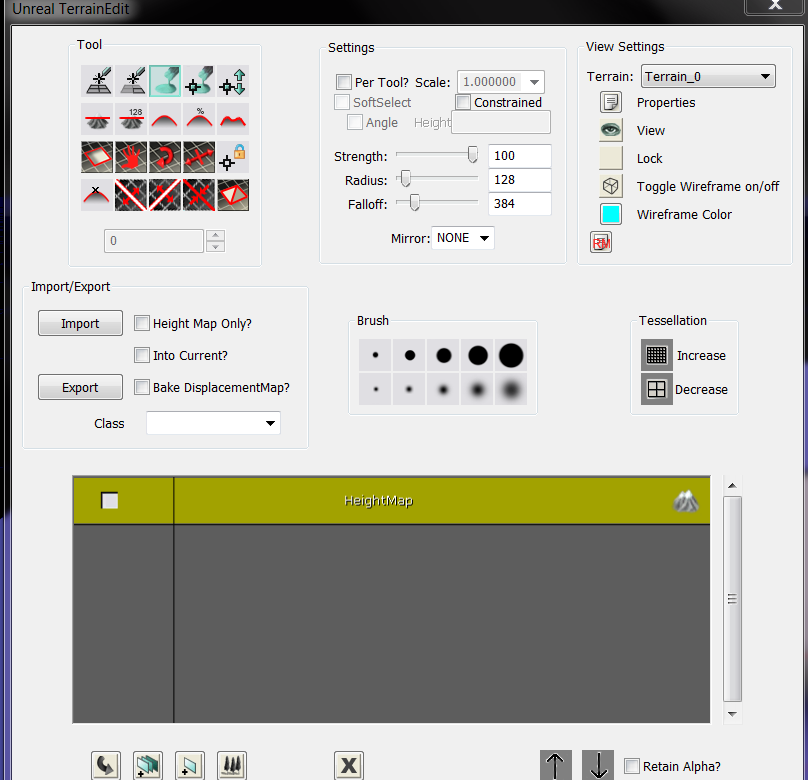This screenshot has height=780, width=808.
Task: Select the largest soft-edged brush
Action: click(511, 389)
